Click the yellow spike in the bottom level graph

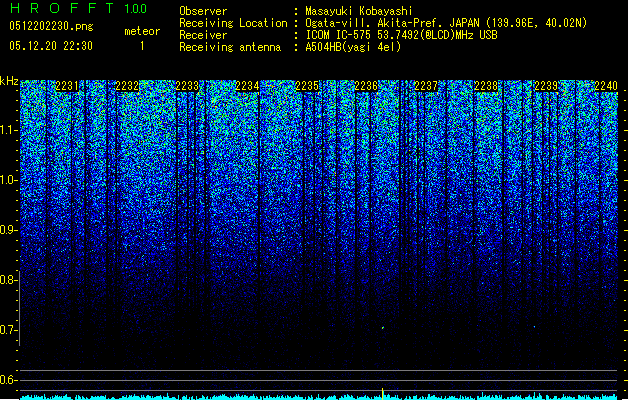(383, 394)
